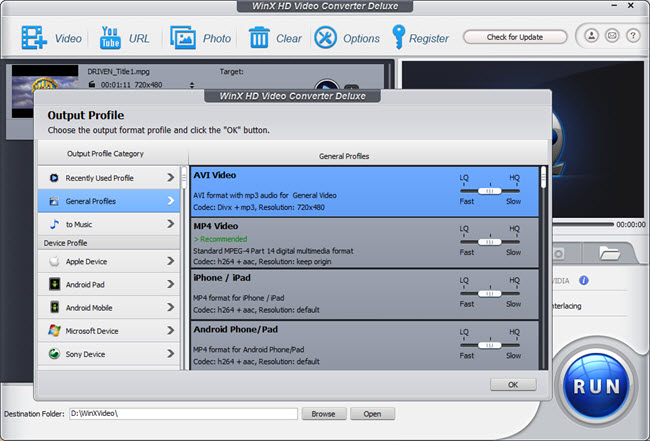
Task: Click the General Profiles category icon
Action: click(54, 201)
